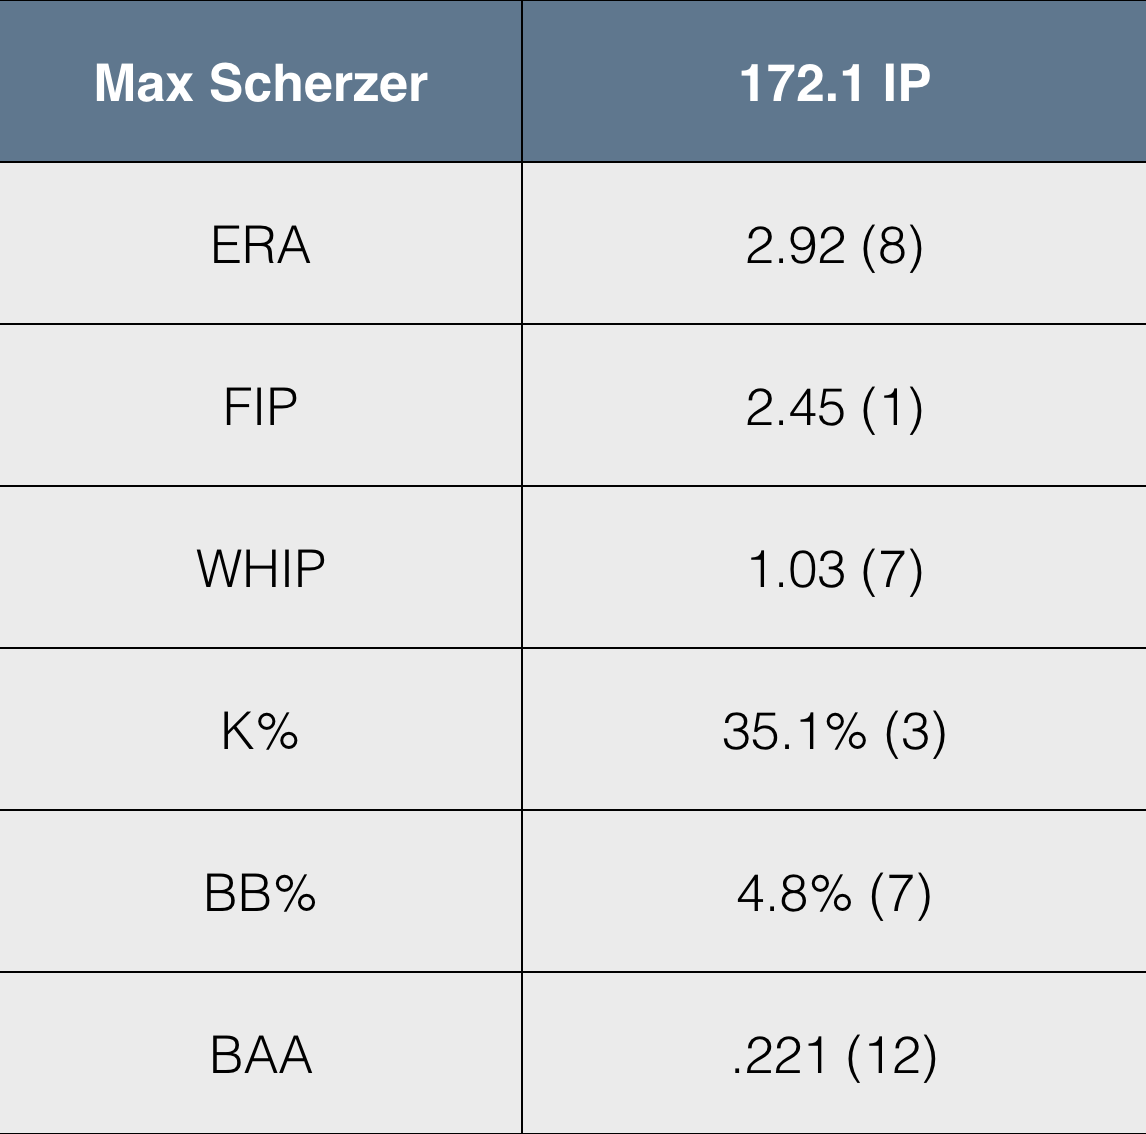Select the 35.1% strikeout rate number
Screen dimensions: 1146x1134
tap(794, 731)
